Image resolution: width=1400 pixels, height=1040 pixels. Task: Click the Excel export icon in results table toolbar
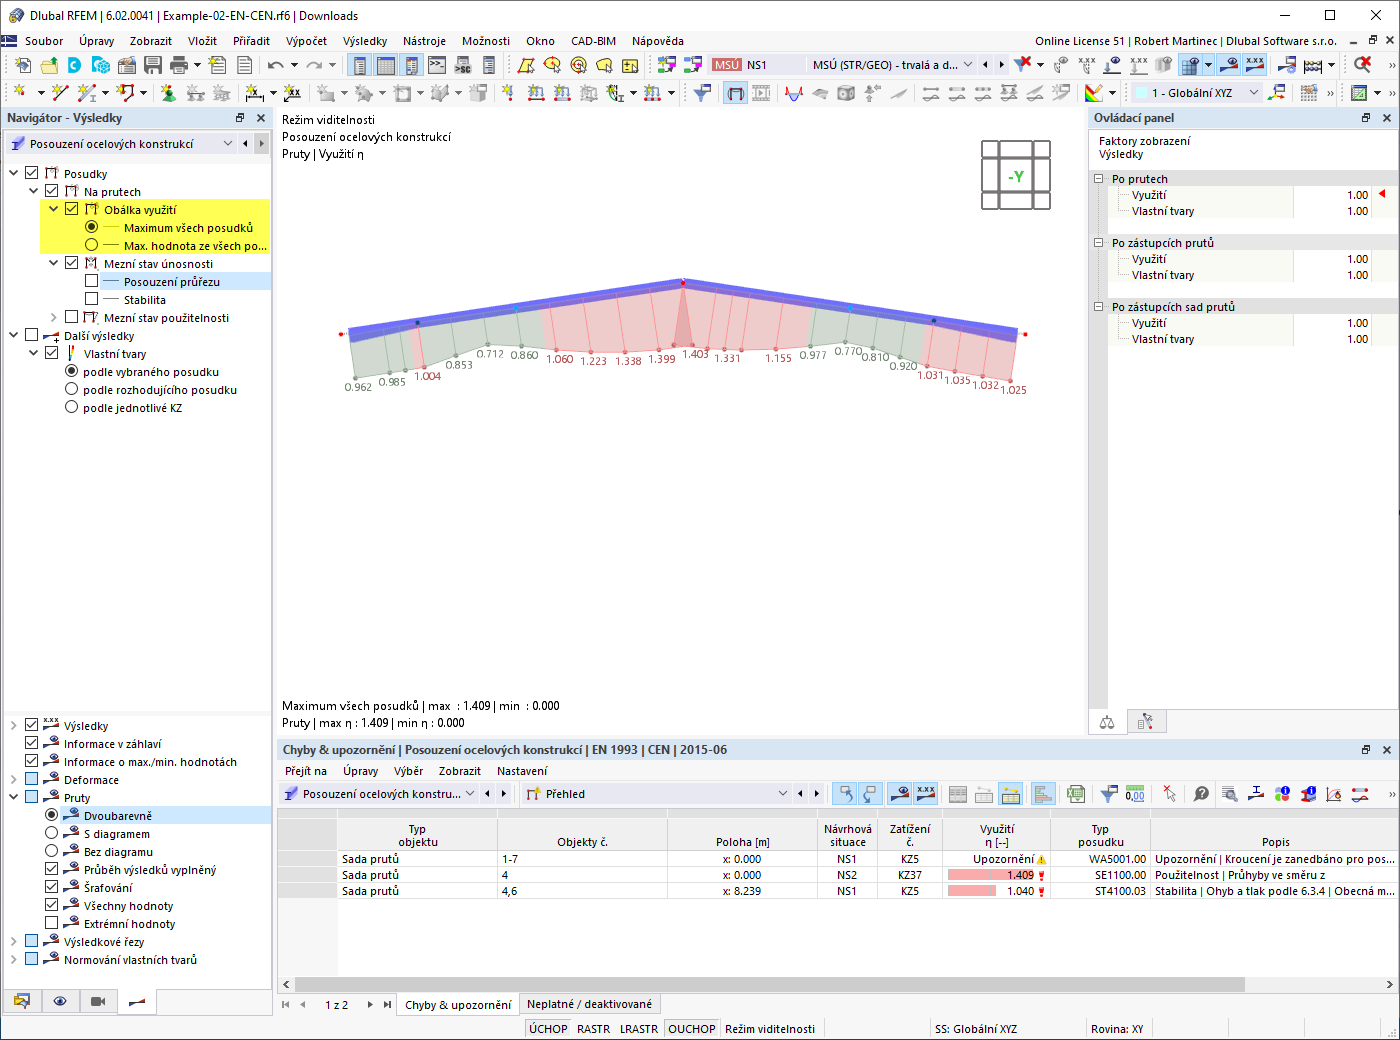point(1076,794)
